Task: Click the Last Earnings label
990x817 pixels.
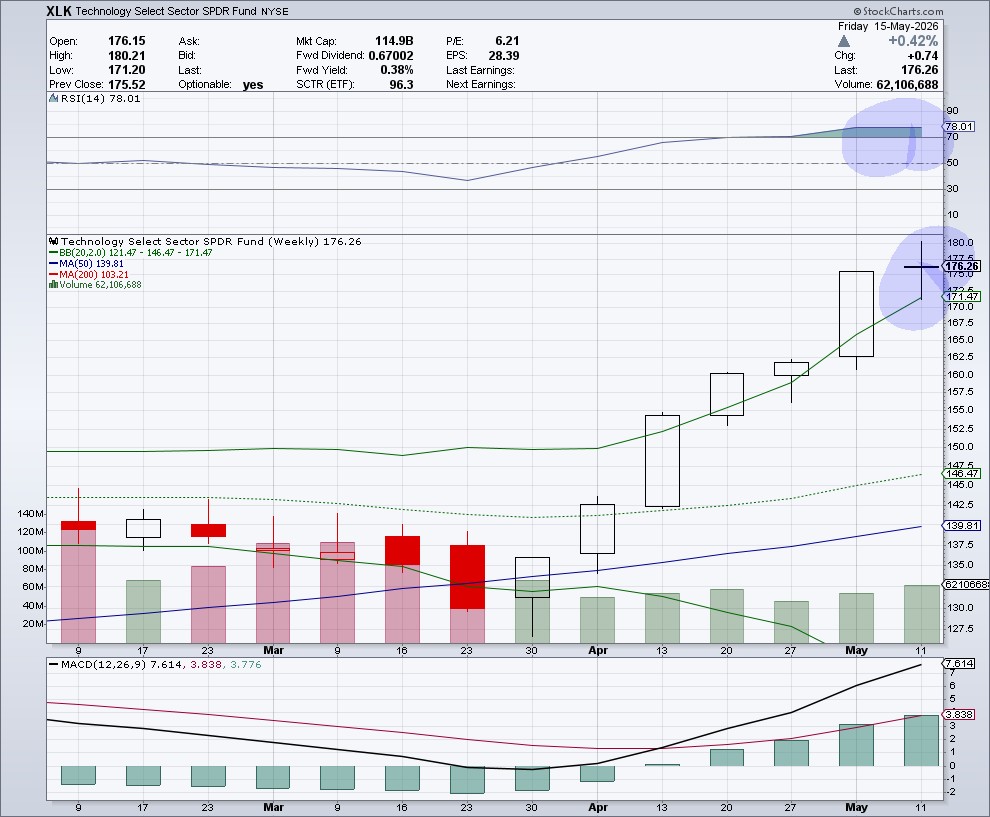Action: coord(480,70)
